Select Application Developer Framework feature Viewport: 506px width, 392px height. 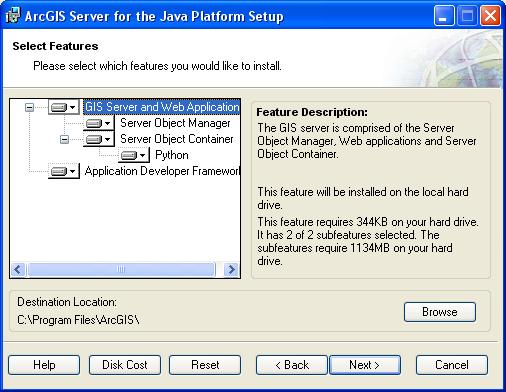(162, 171)
